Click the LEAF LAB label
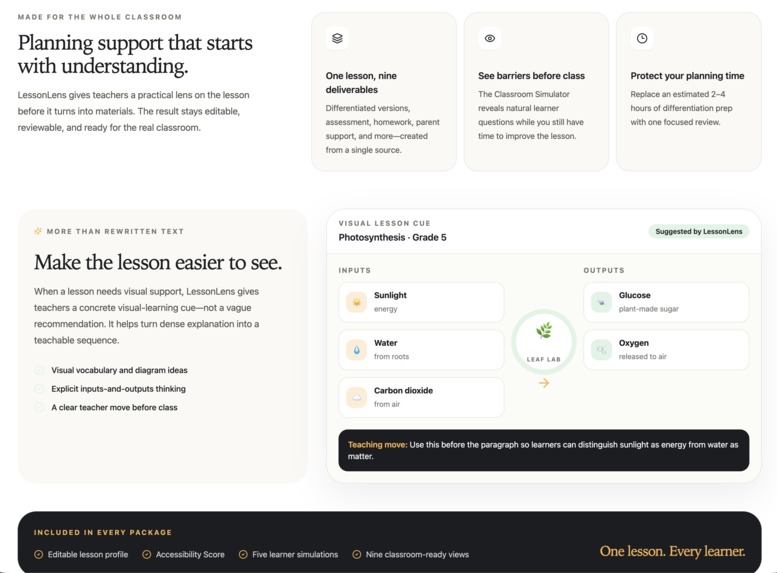The image size is (777, 573). (544, 359)
